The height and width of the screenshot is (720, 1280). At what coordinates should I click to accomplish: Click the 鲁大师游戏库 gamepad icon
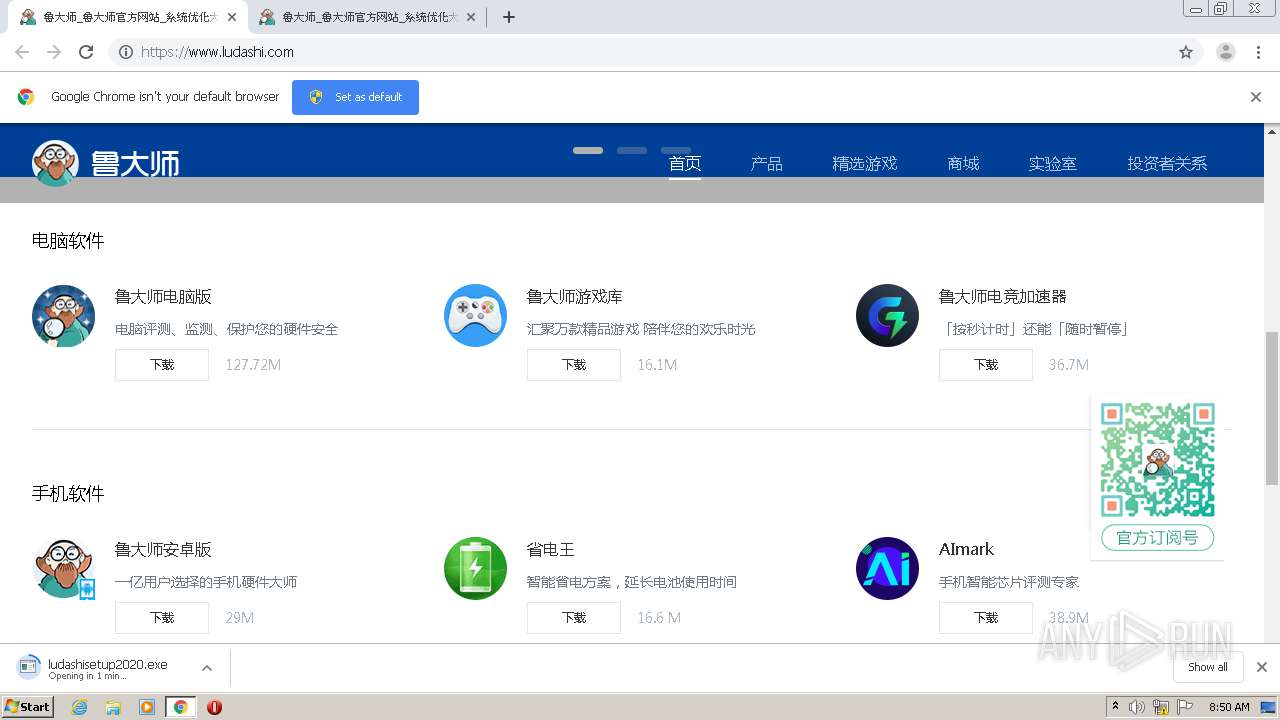[x=475, y=316]
